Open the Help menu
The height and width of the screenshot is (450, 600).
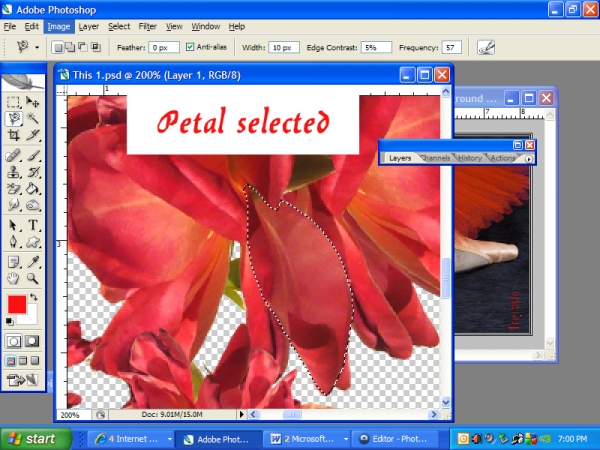click(236, 26)
